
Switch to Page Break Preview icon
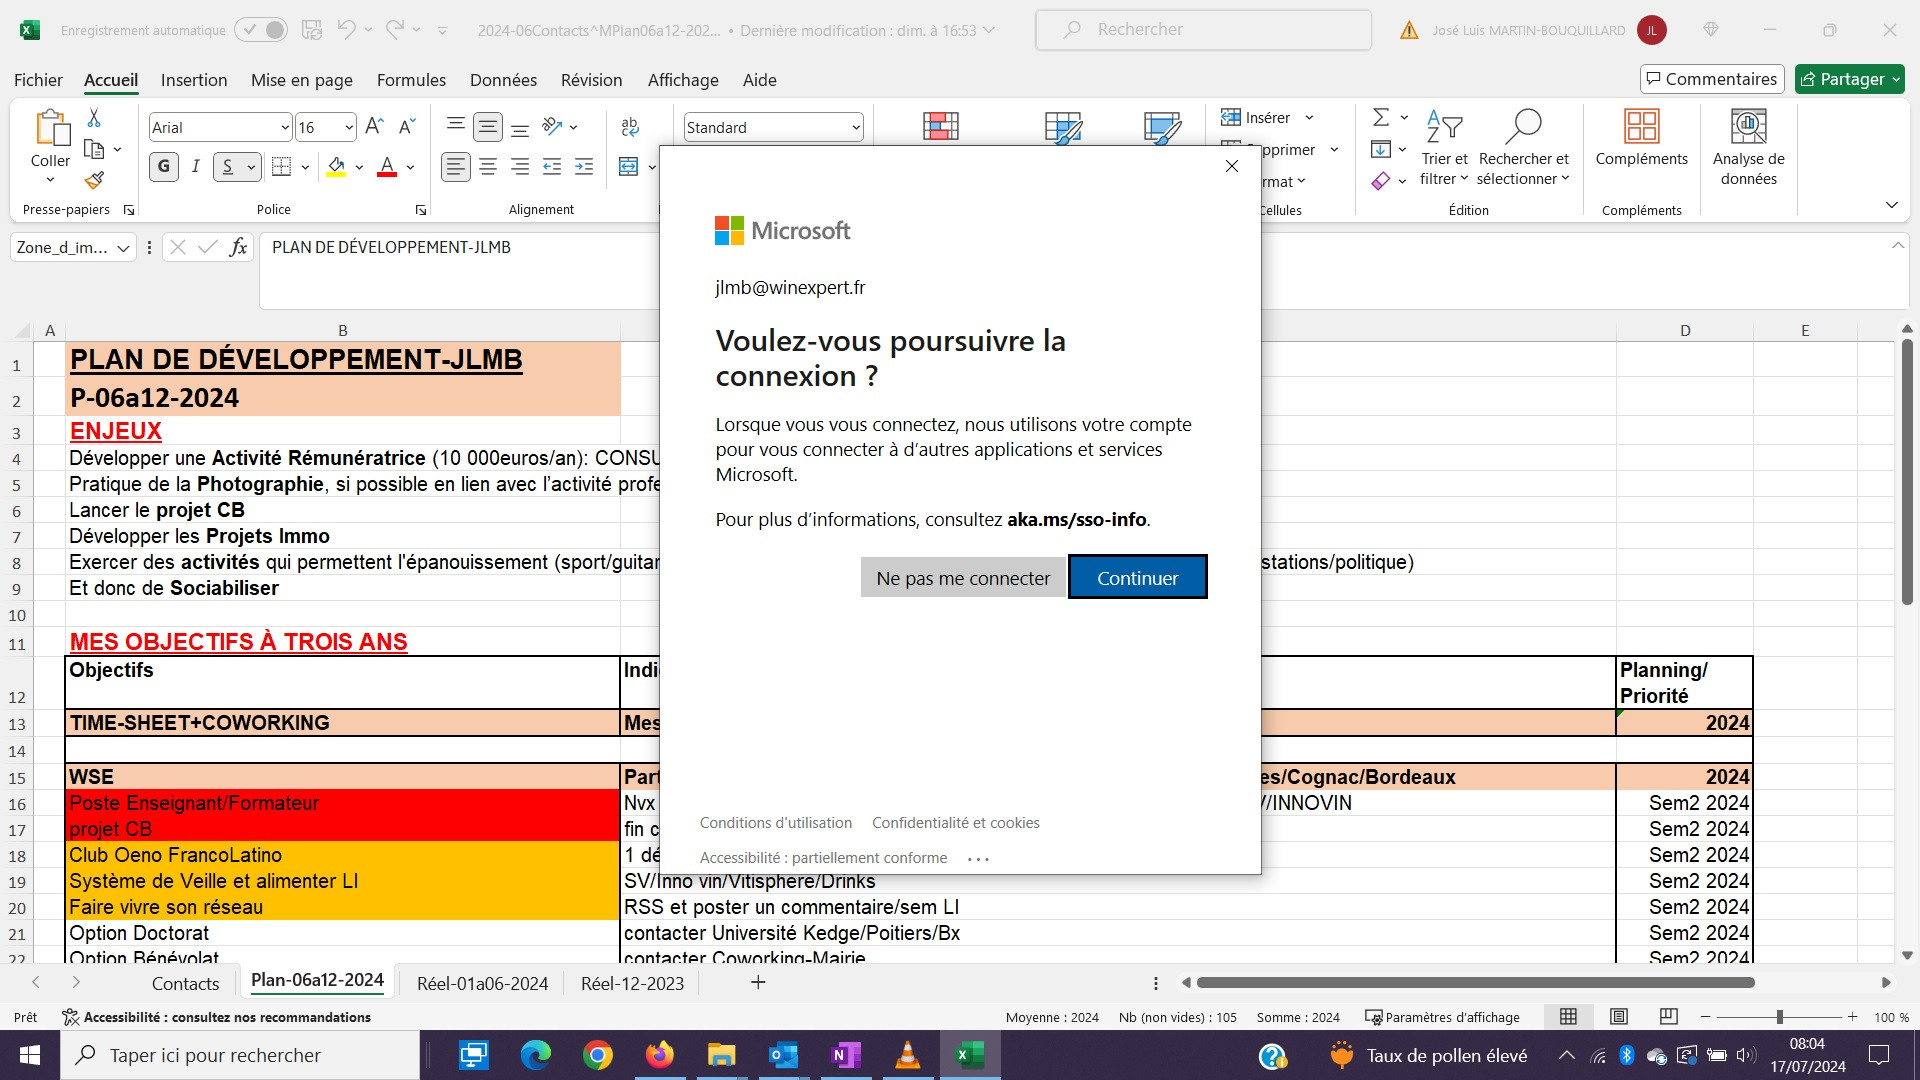point(1668,1017)
